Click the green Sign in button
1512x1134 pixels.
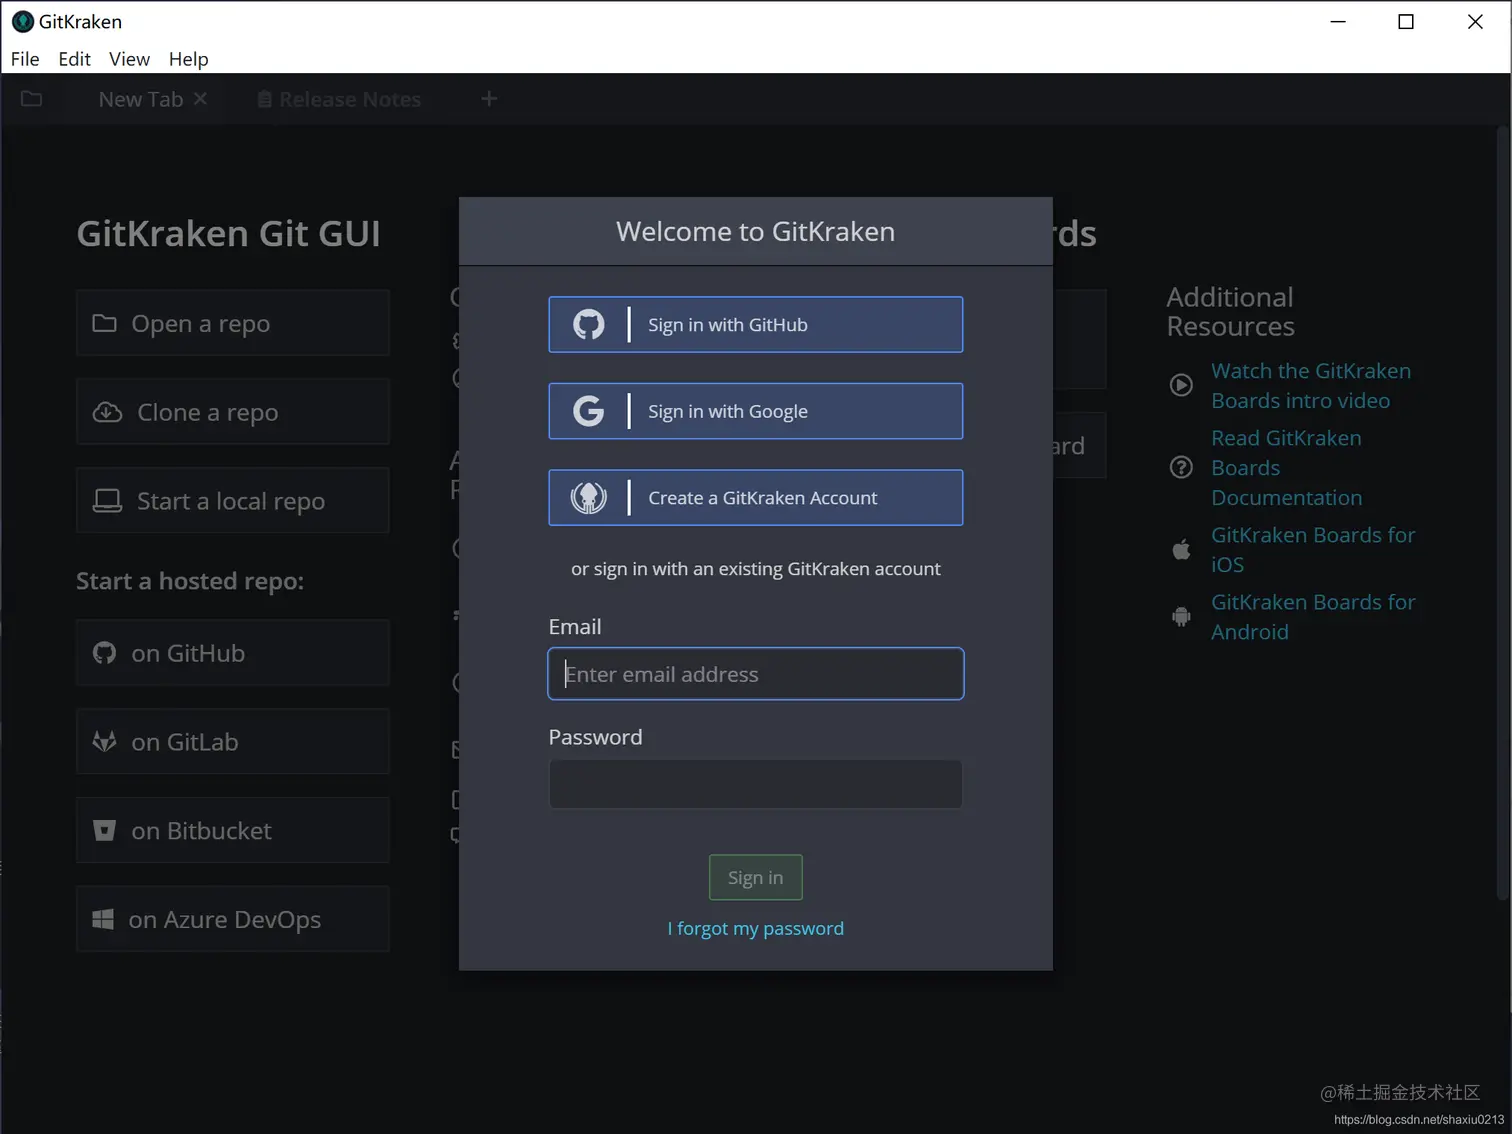[x=756, y=877]
